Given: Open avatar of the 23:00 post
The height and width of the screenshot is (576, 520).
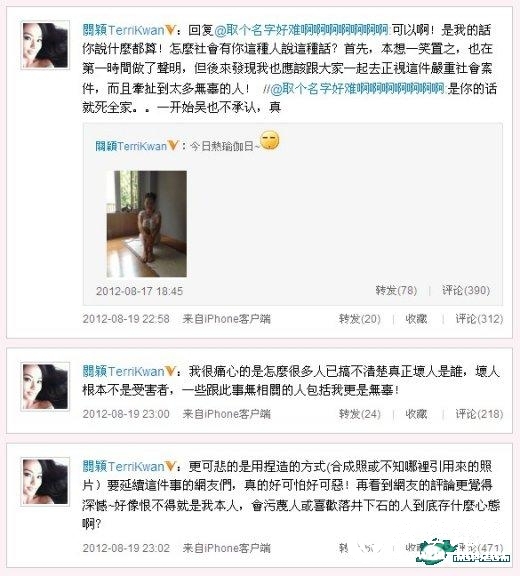Looking at the screenshot, I should click(x=45, y=386).
